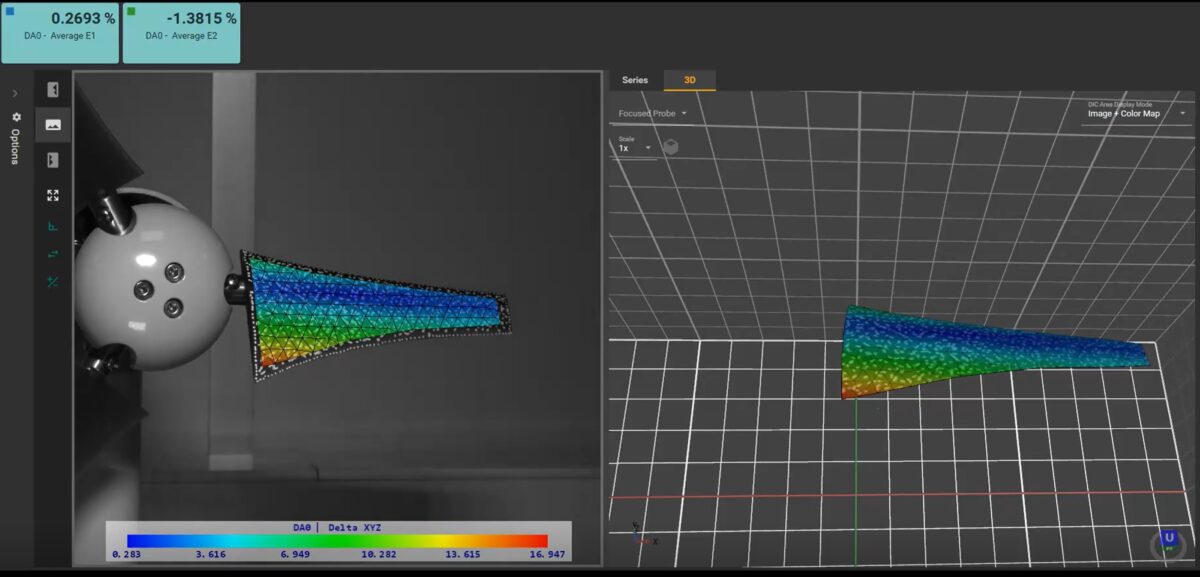Image resolution: width=1200 pixels, height=577 pixels.
Task: Open the Scale 1x dropdown
Action: tap(634, 148)
